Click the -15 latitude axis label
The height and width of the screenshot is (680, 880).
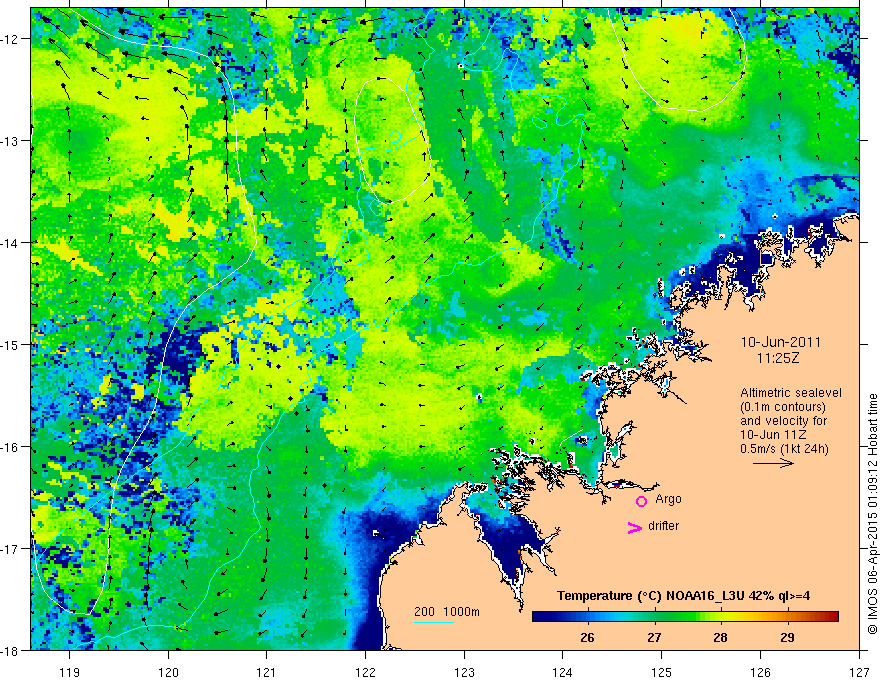point(10,344)
